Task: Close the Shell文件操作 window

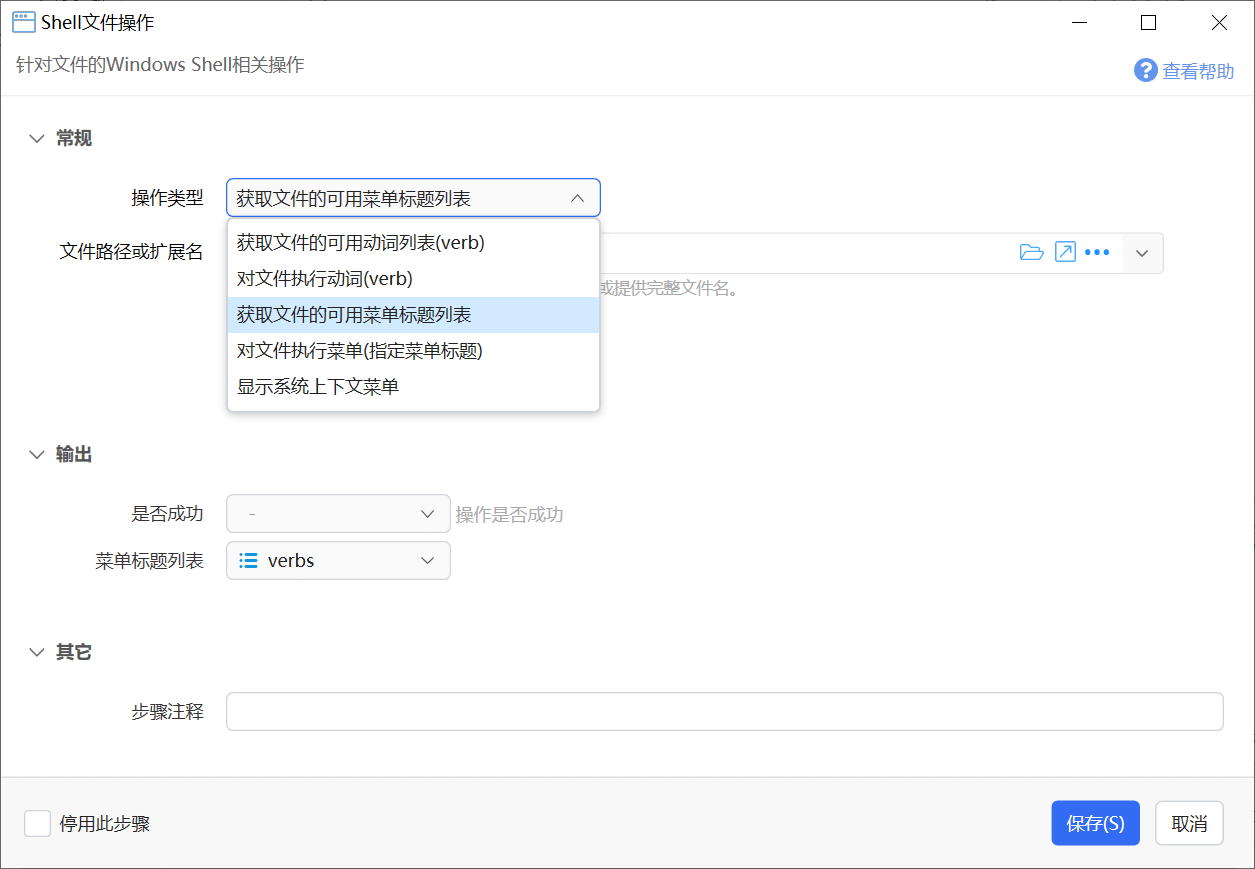Action: [x=1219, y=22]
